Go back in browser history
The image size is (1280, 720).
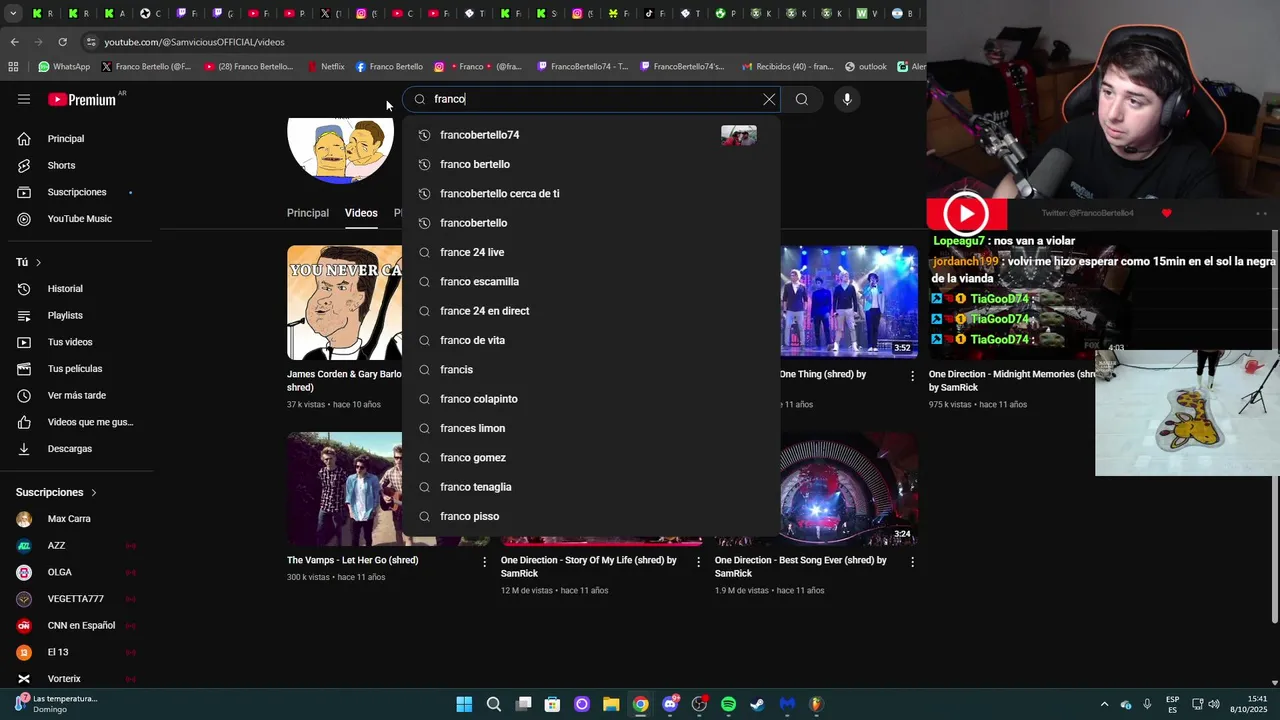point(15,42)
